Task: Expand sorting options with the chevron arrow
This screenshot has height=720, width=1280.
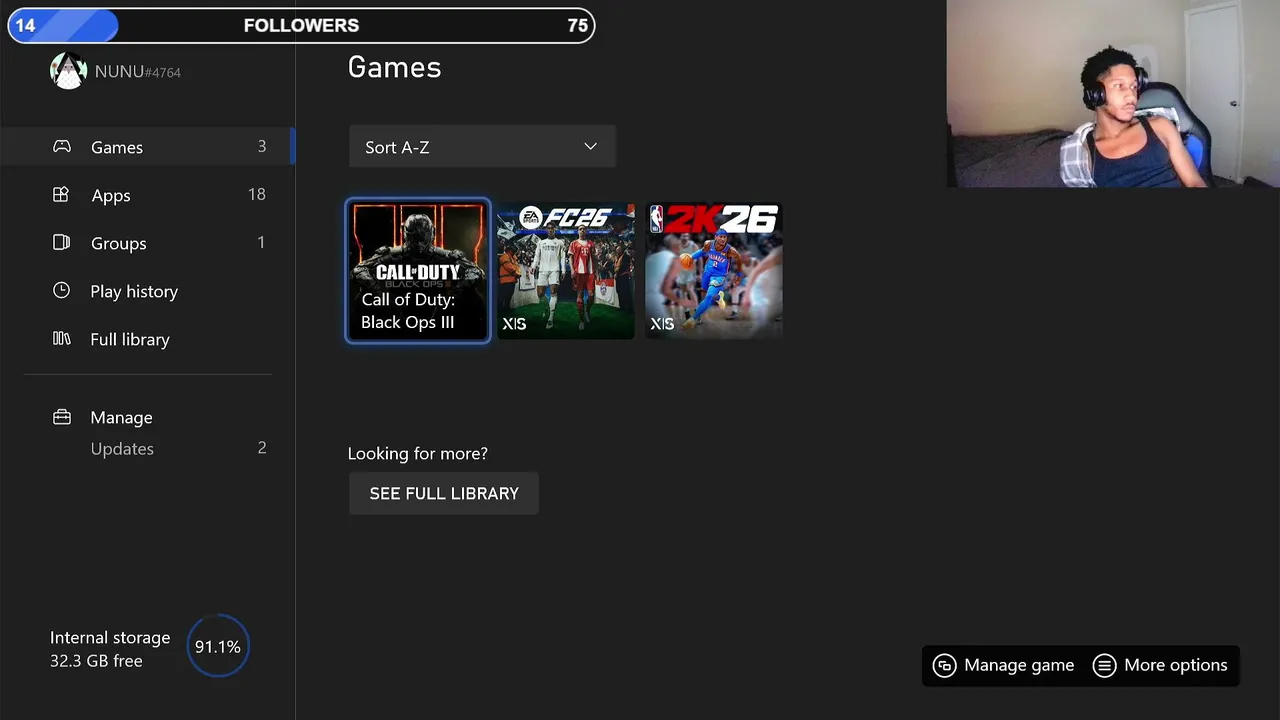Action: pyautogui.click(x=590, y=147)
